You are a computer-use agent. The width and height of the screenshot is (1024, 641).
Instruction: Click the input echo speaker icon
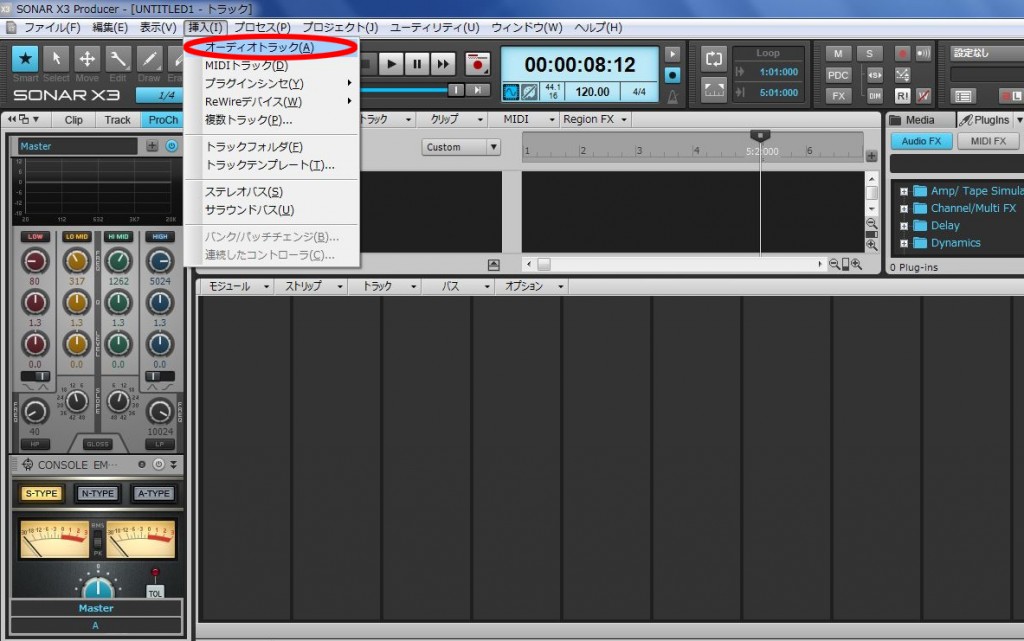[x=923, y=54]
